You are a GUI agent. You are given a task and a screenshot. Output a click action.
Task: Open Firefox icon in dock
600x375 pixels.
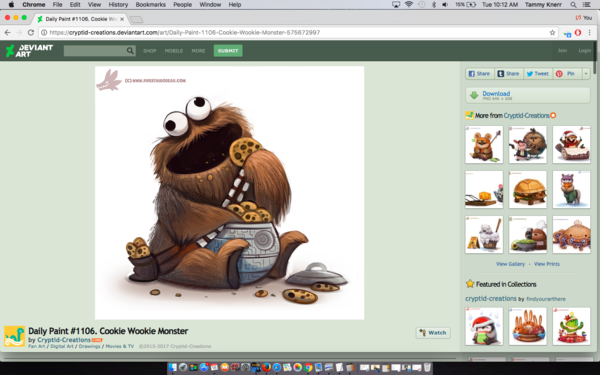[x=266, y=367]
